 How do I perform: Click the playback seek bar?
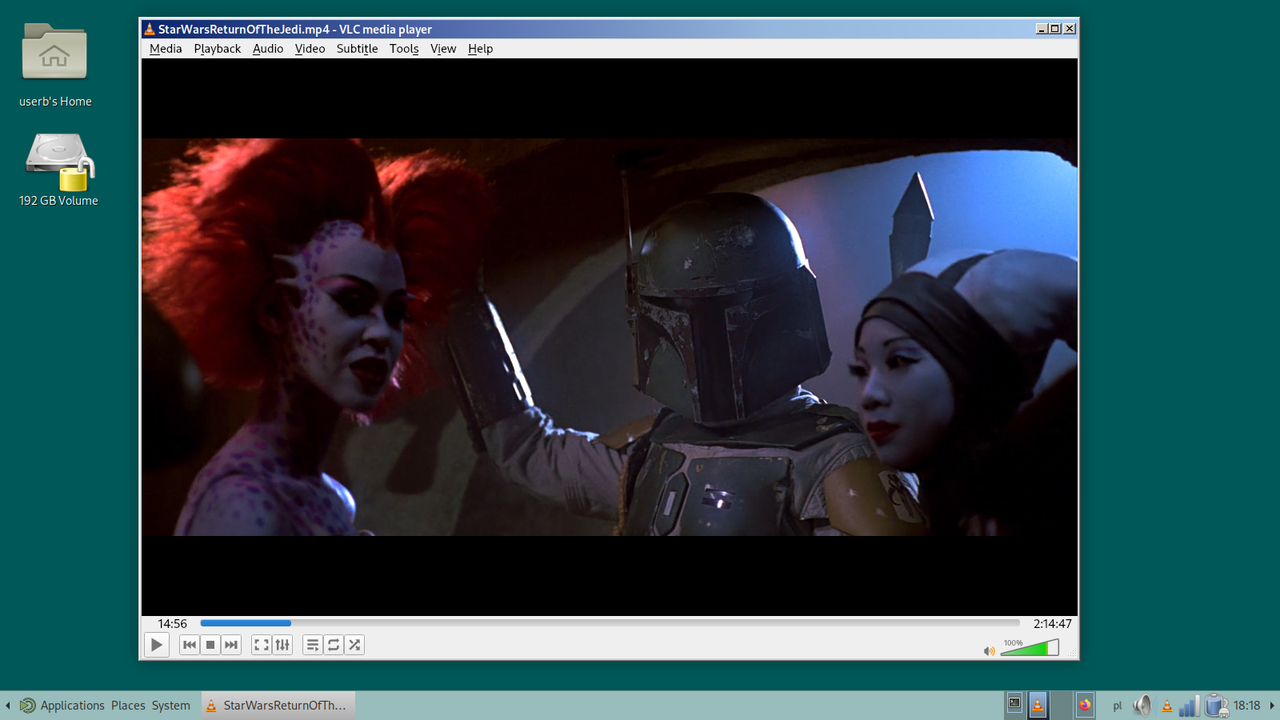(x=610, y=623)
